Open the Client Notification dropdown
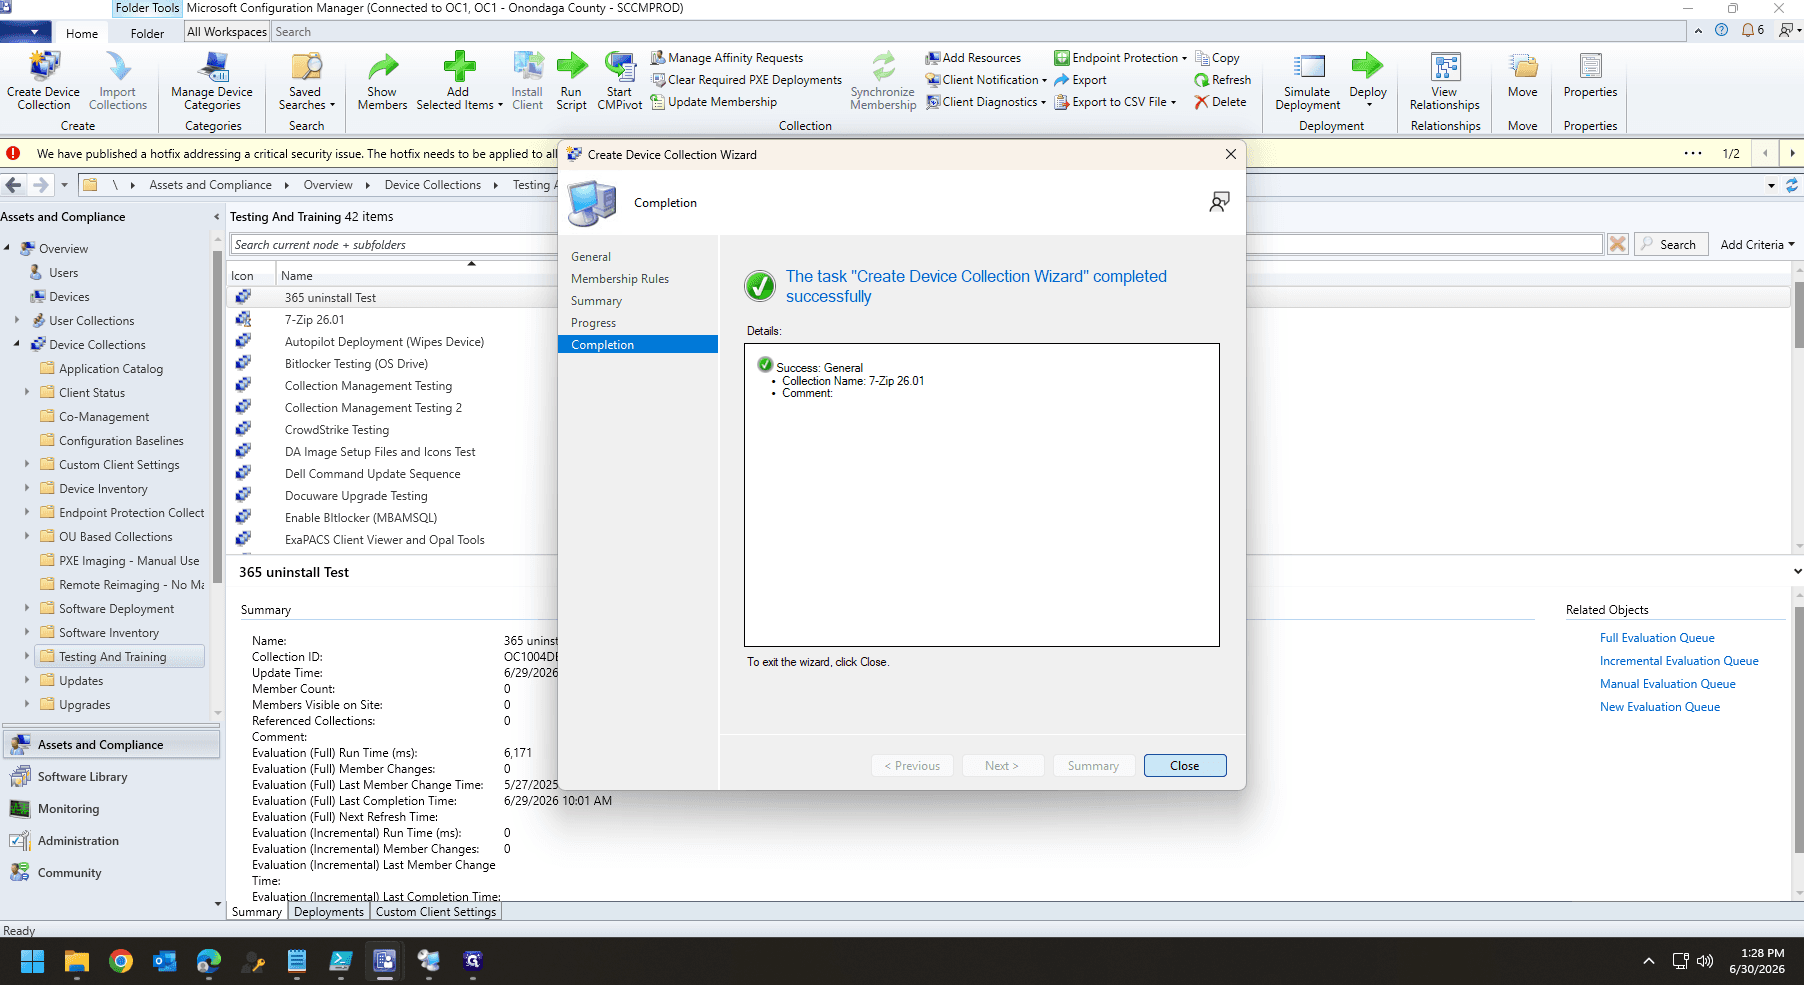Image resolution: width=1804 pixels, height=985 pixels. point(986,80)
